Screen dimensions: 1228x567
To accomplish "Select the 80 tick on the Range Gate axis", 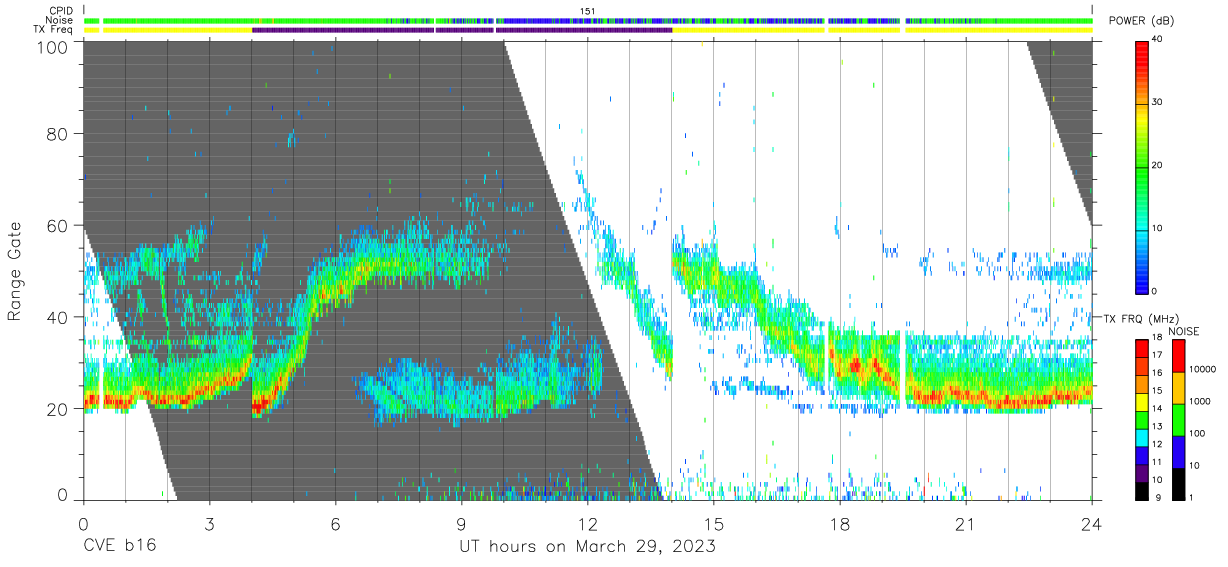I will 57,134.
